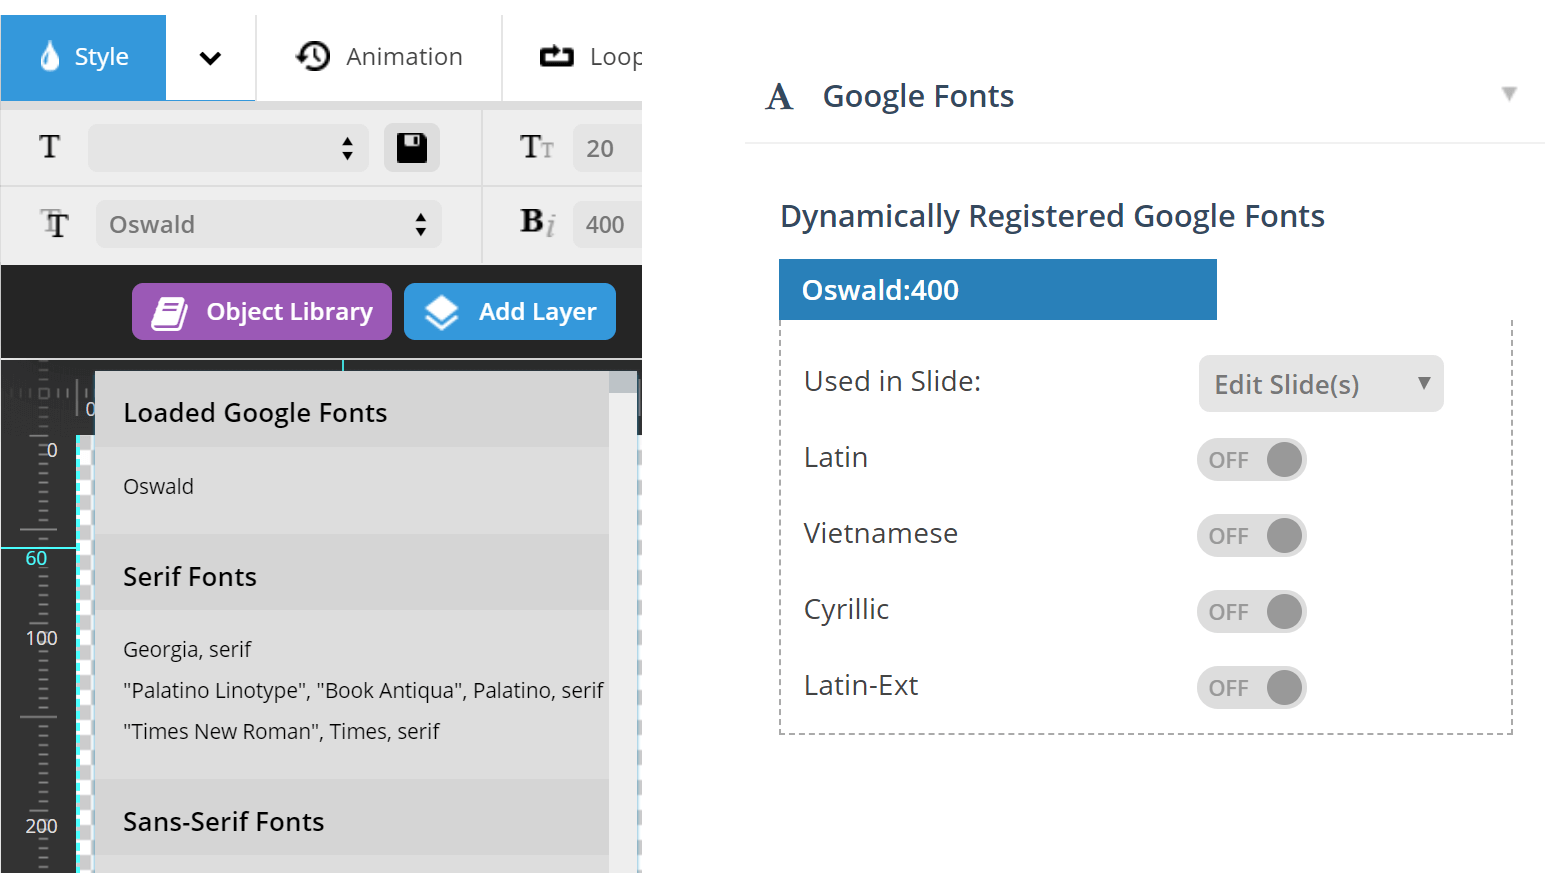Click the bold-italic font weight icon
This screenshot has width=1545, height=873.
537,224
